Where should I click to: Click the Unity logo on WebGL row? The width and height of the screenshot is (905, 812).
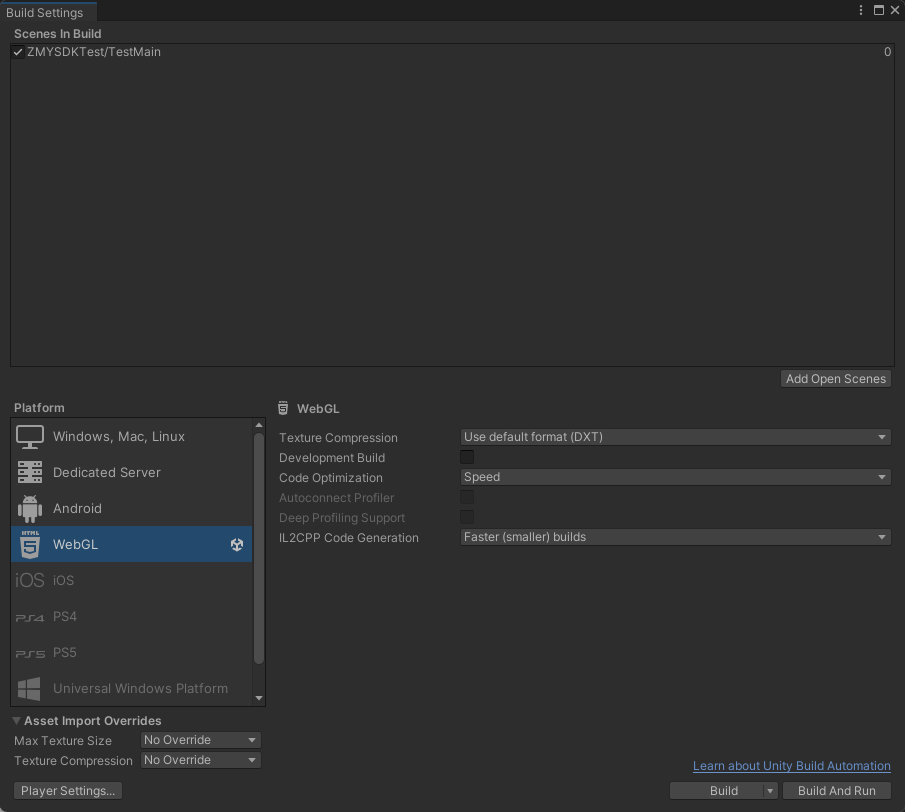(237, 545)
